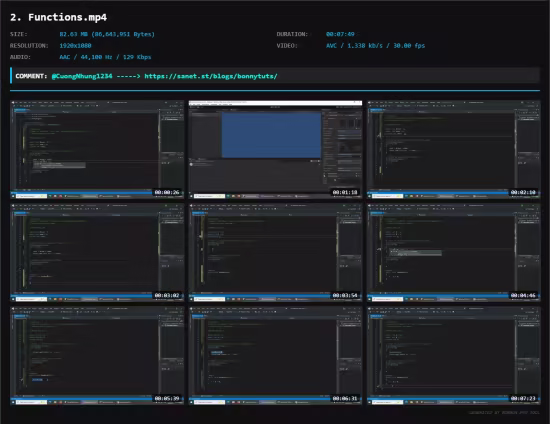Select the resolution value "1920x1080"
This screenshot has width=550, height=424.
point(75,46)
